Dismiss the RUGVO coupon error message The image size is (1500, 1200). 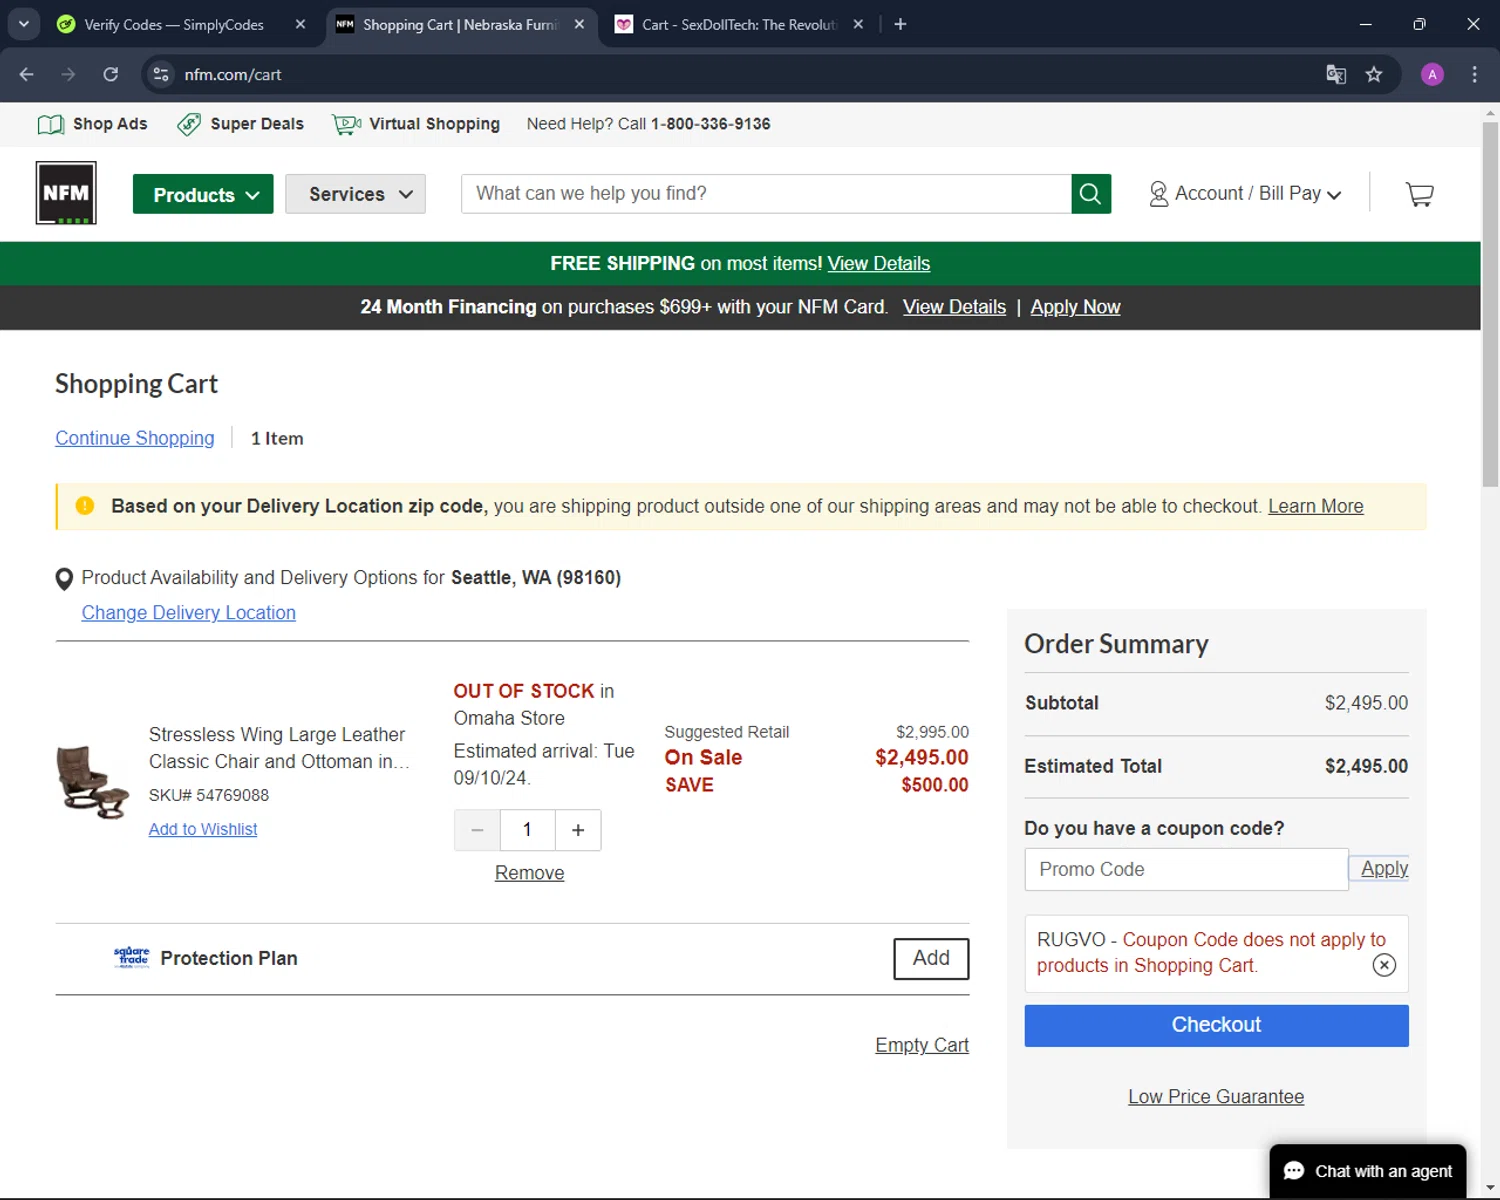(1384, 965)
